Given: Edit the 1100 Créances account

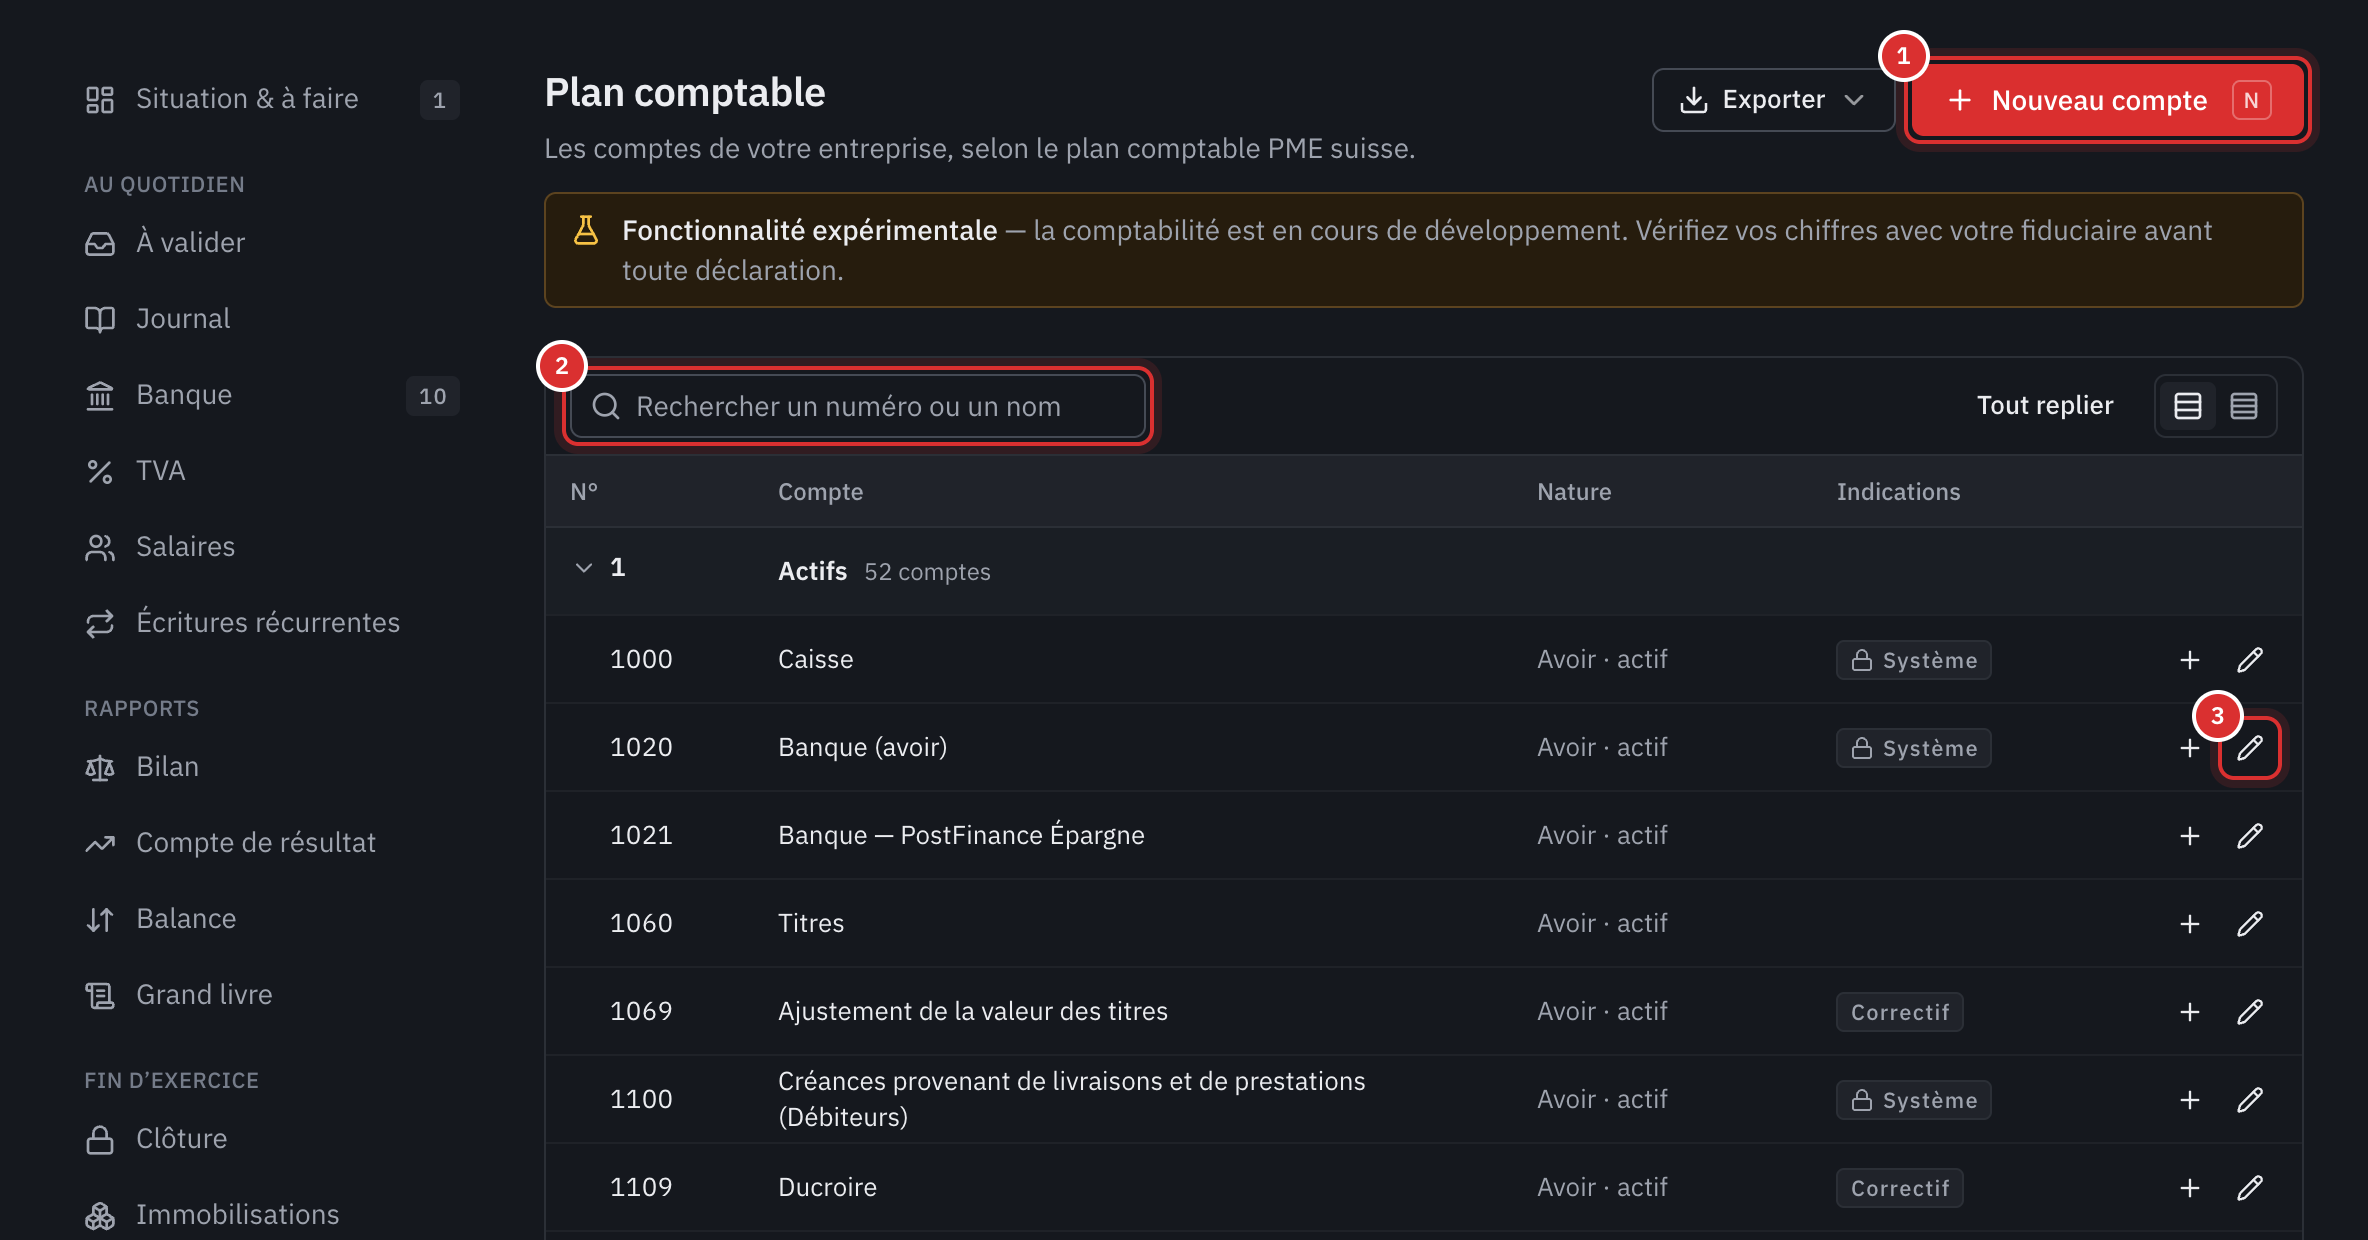Looking at the screenshot, I should coord(2250,1100).
